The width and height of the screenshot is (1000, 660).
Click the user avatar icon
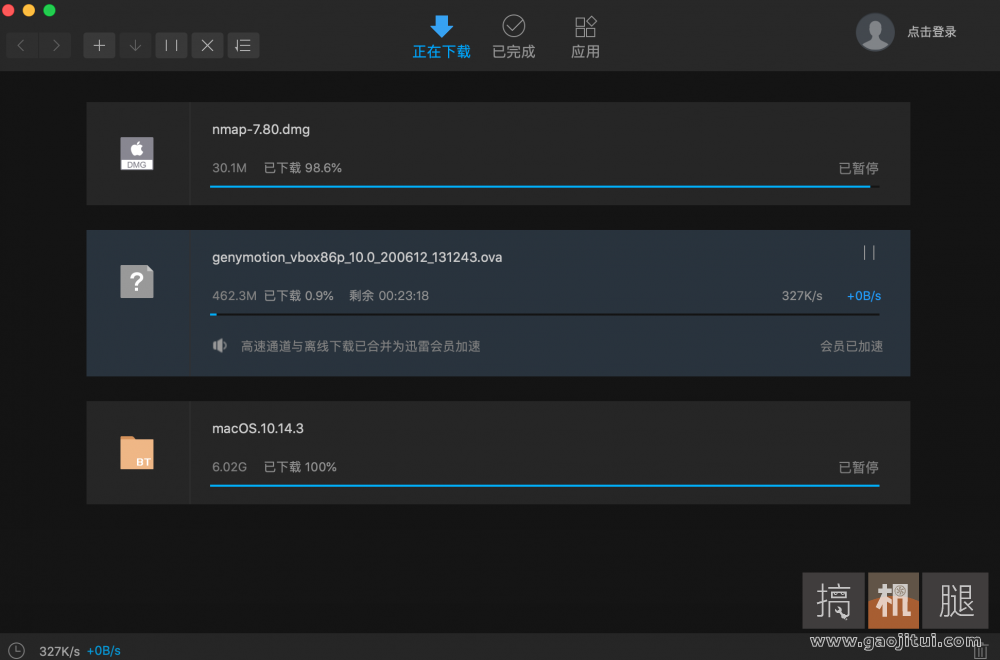pyautogui.click(x=874, y=32)
